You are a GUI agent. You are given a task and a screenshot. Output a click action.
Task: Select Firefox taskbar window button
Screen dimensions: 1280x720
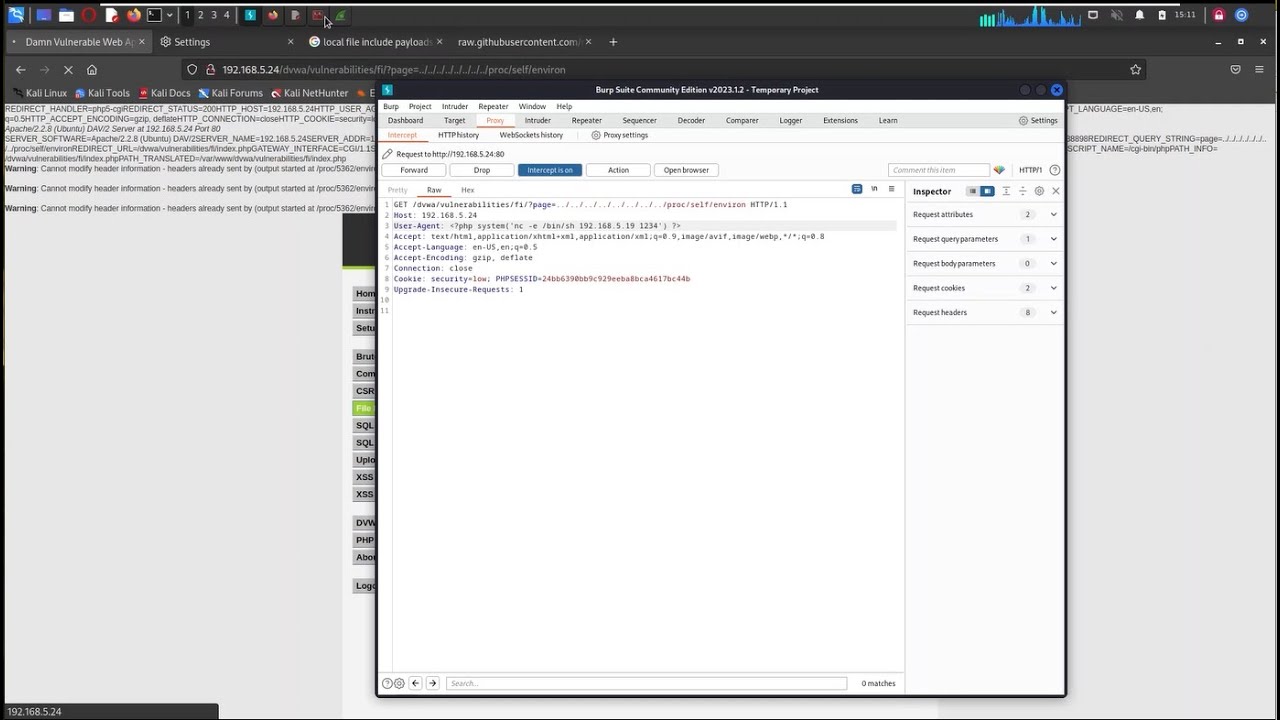click(272, 15)
